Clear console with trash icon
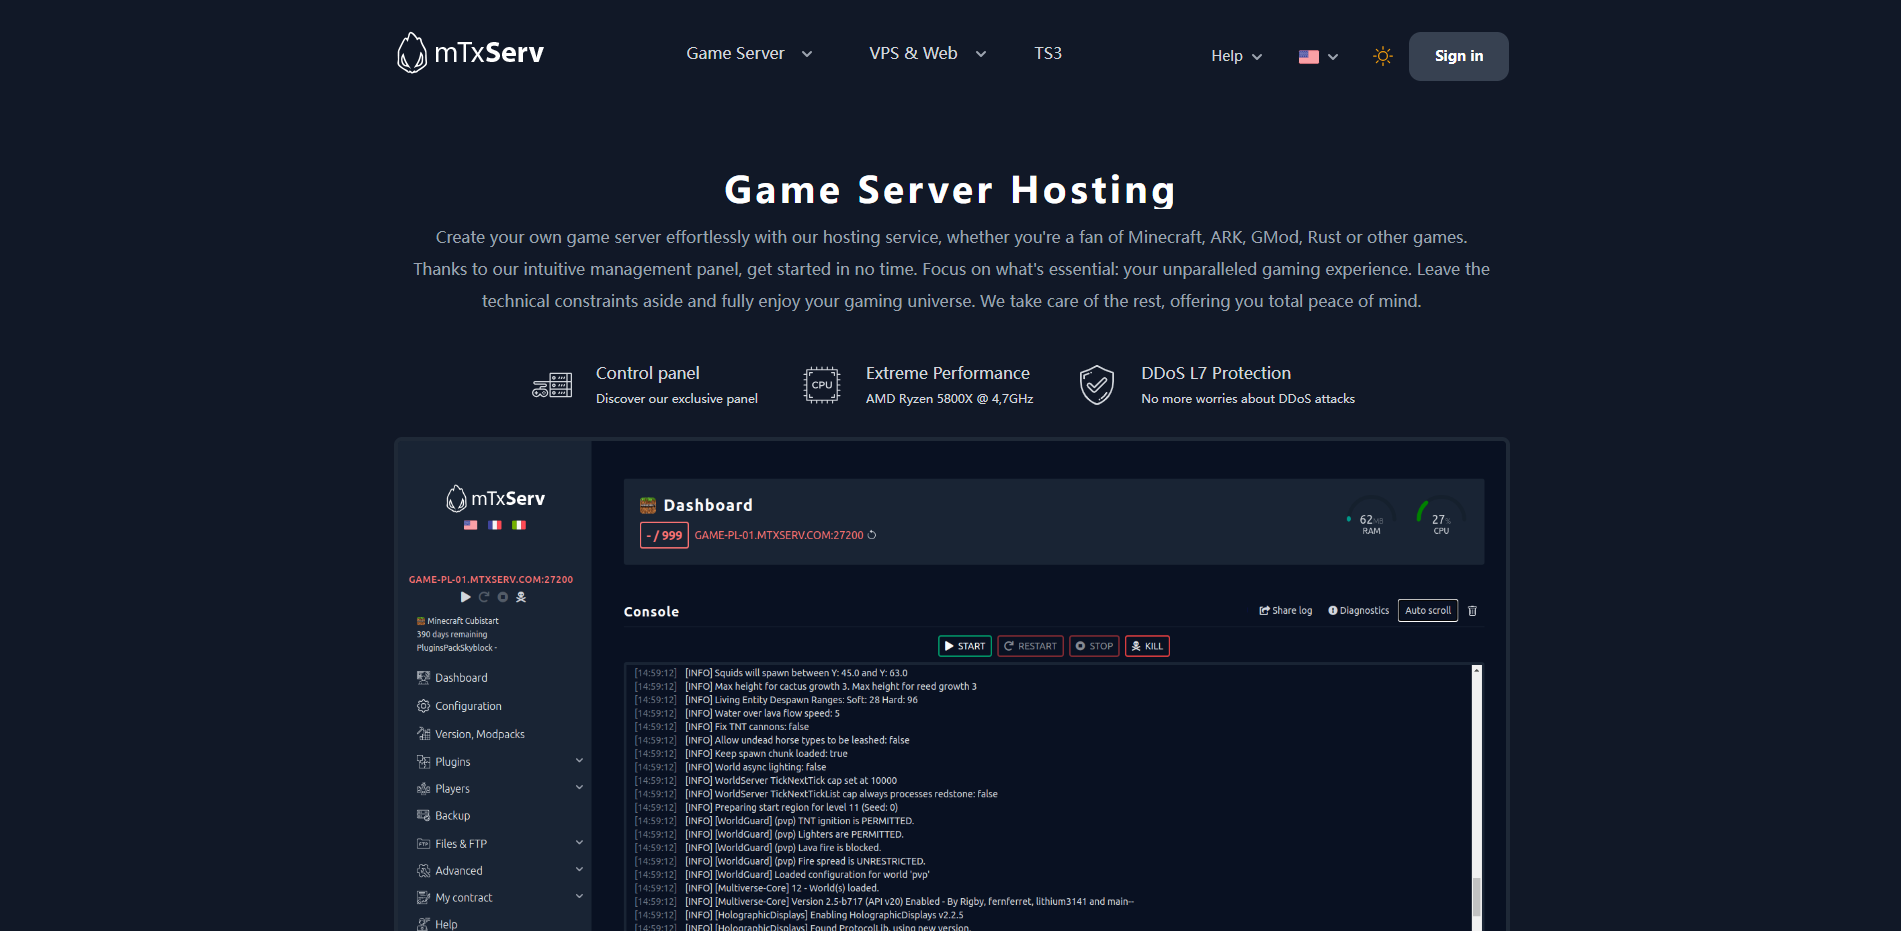 point(1472,610)
